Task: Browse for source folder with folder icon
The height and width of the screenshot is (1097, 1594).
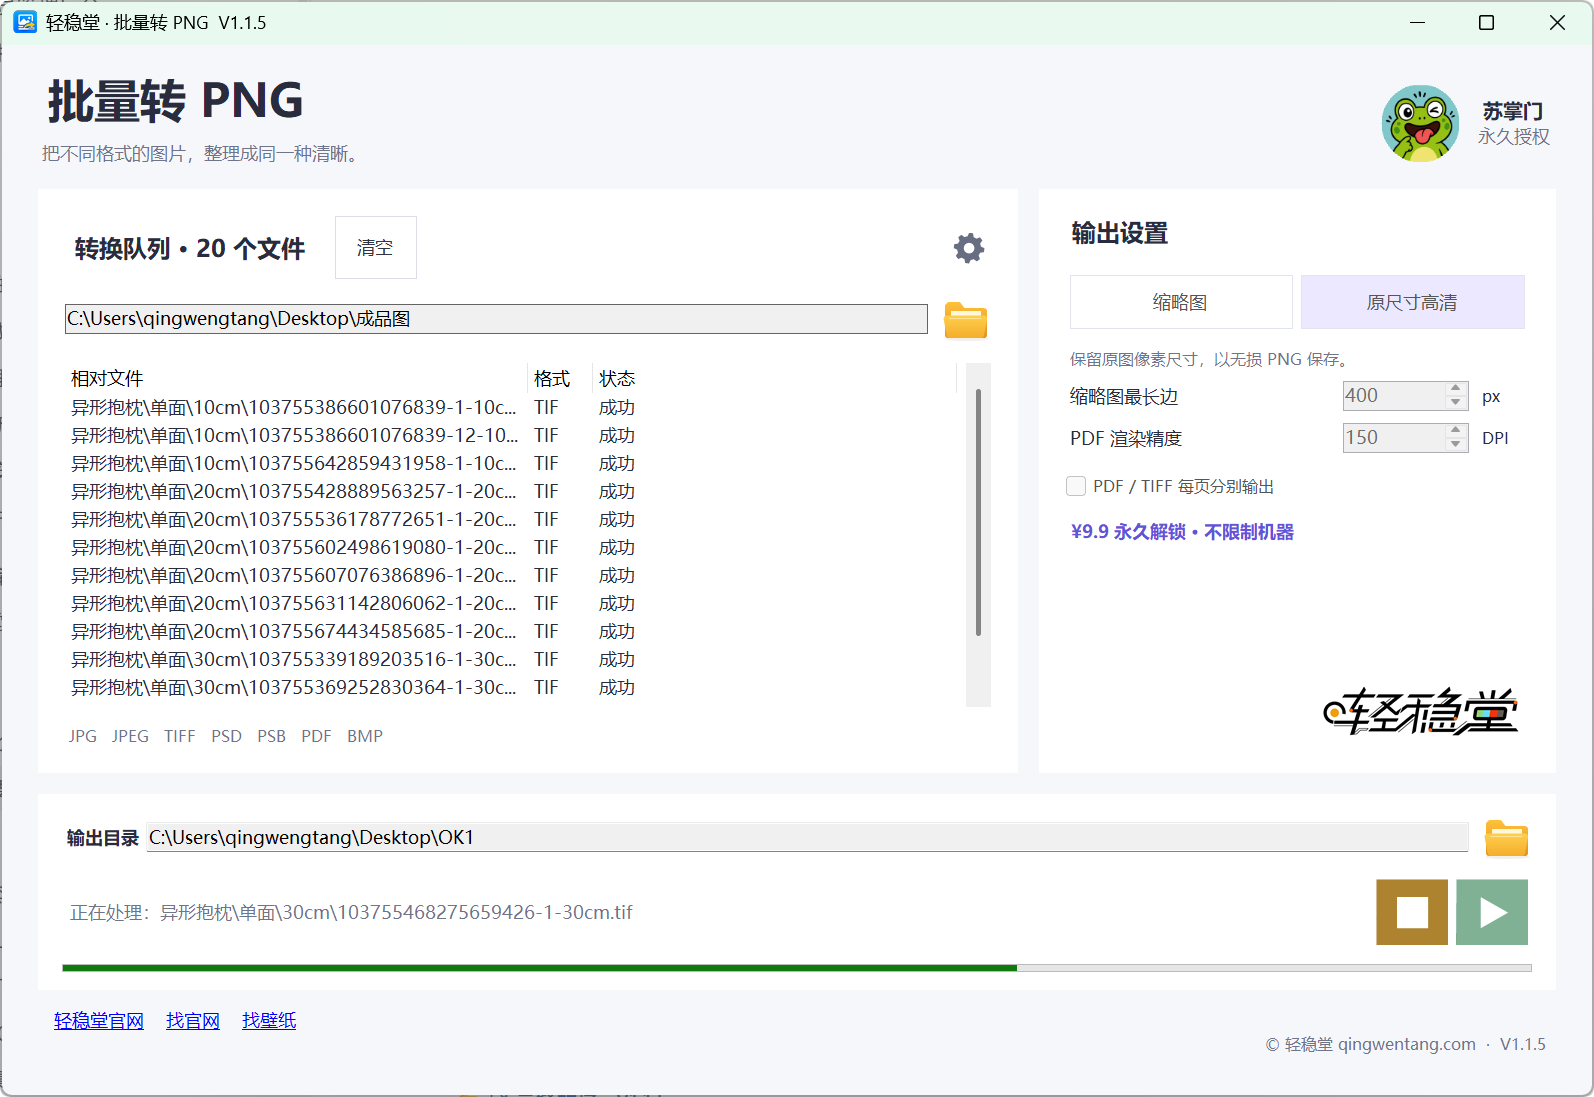Action: pyautogui.click(x=966, y=320)
